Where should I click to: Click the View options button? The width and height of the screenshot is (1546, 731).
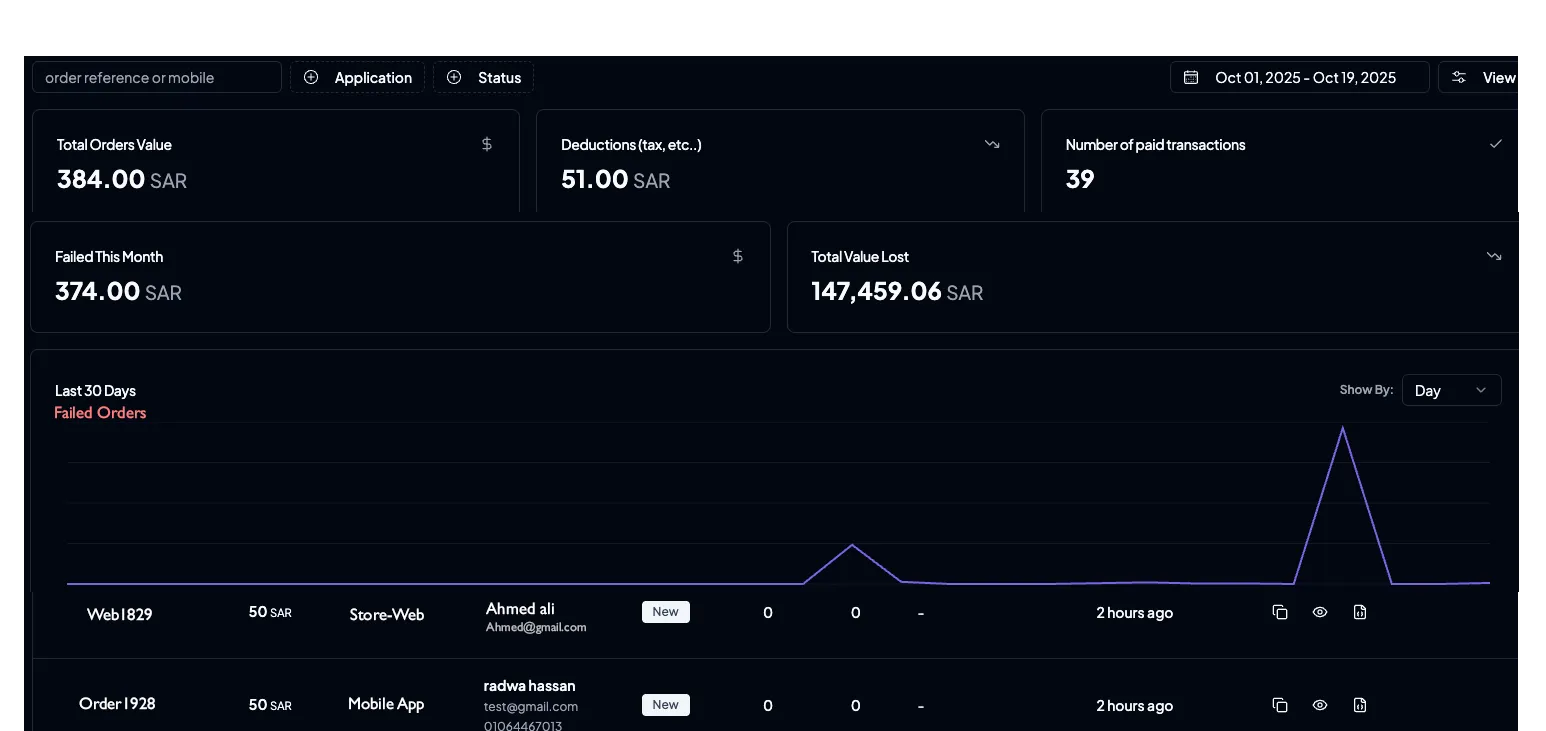(1485, 77)
